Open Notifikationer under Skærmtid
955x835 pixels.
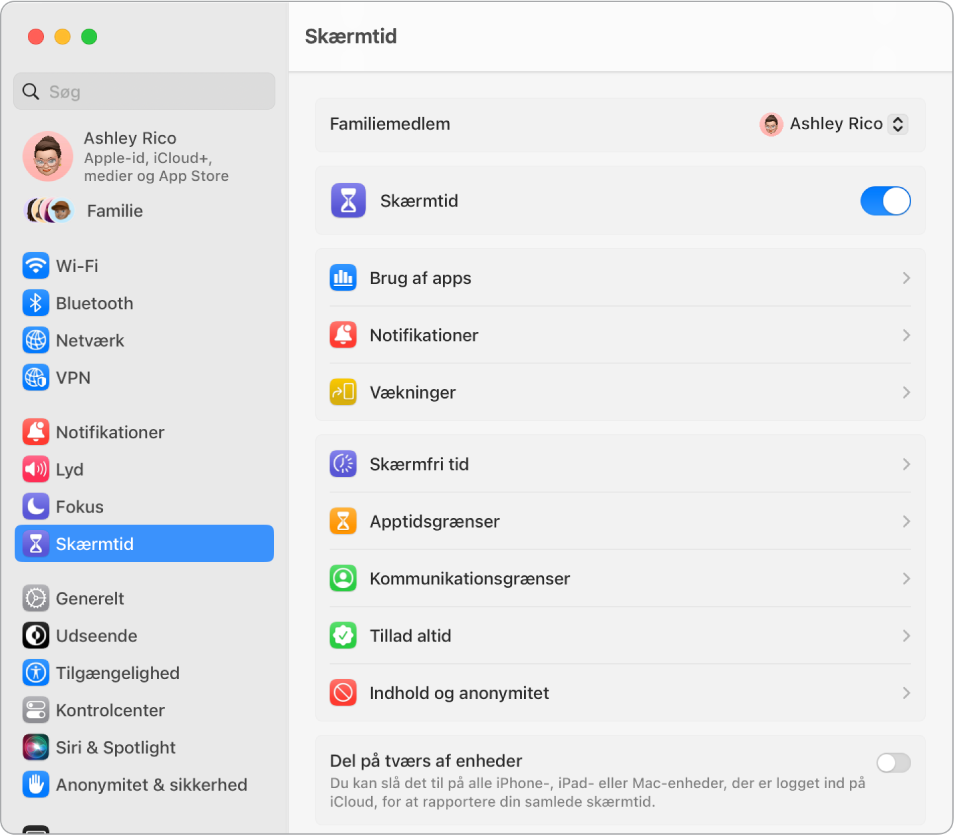point(620,335)
